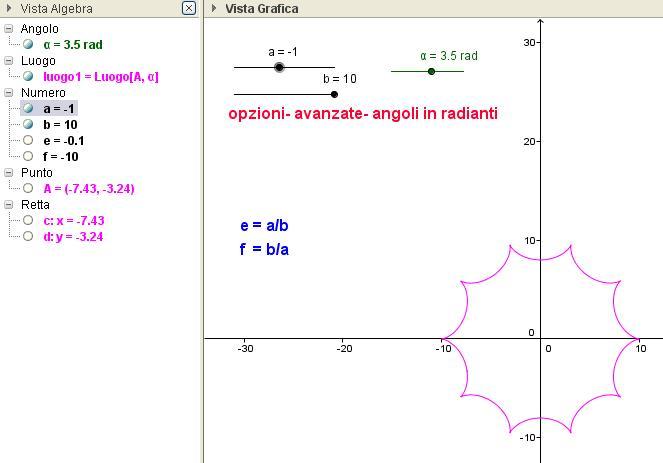The width and height of the screenshot is (663, 463).
Task: Select line c: x = -7.43 entry
Action: coord(74,221)
